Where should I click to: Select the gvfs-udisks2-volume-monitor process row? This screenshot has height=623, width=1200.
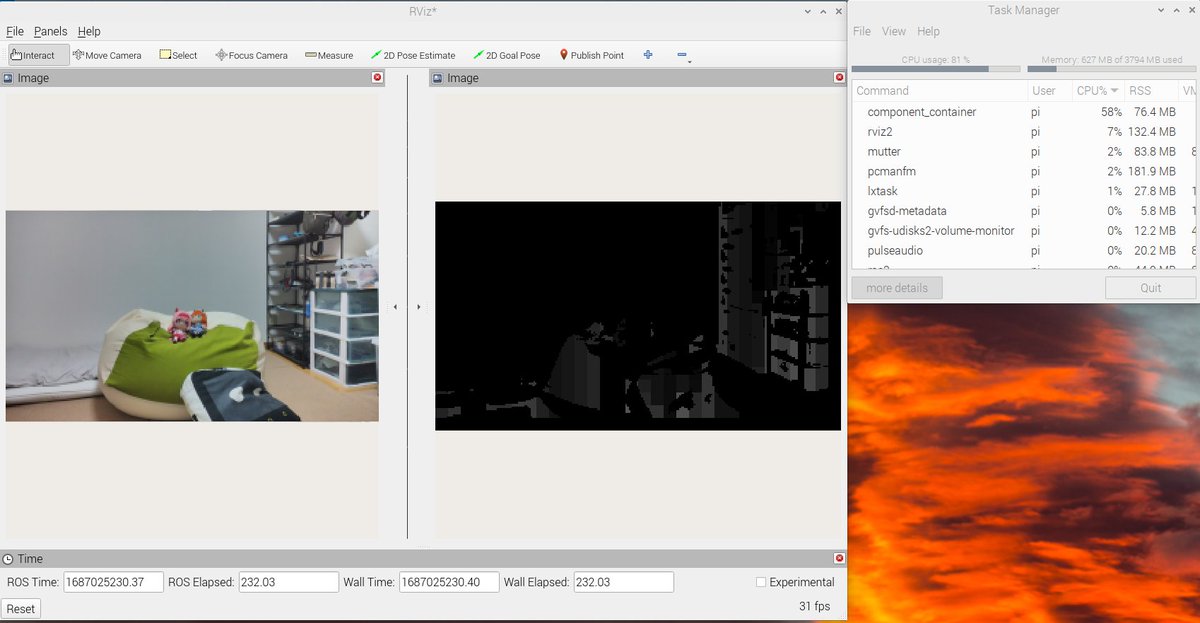[x=1024, y=231]
